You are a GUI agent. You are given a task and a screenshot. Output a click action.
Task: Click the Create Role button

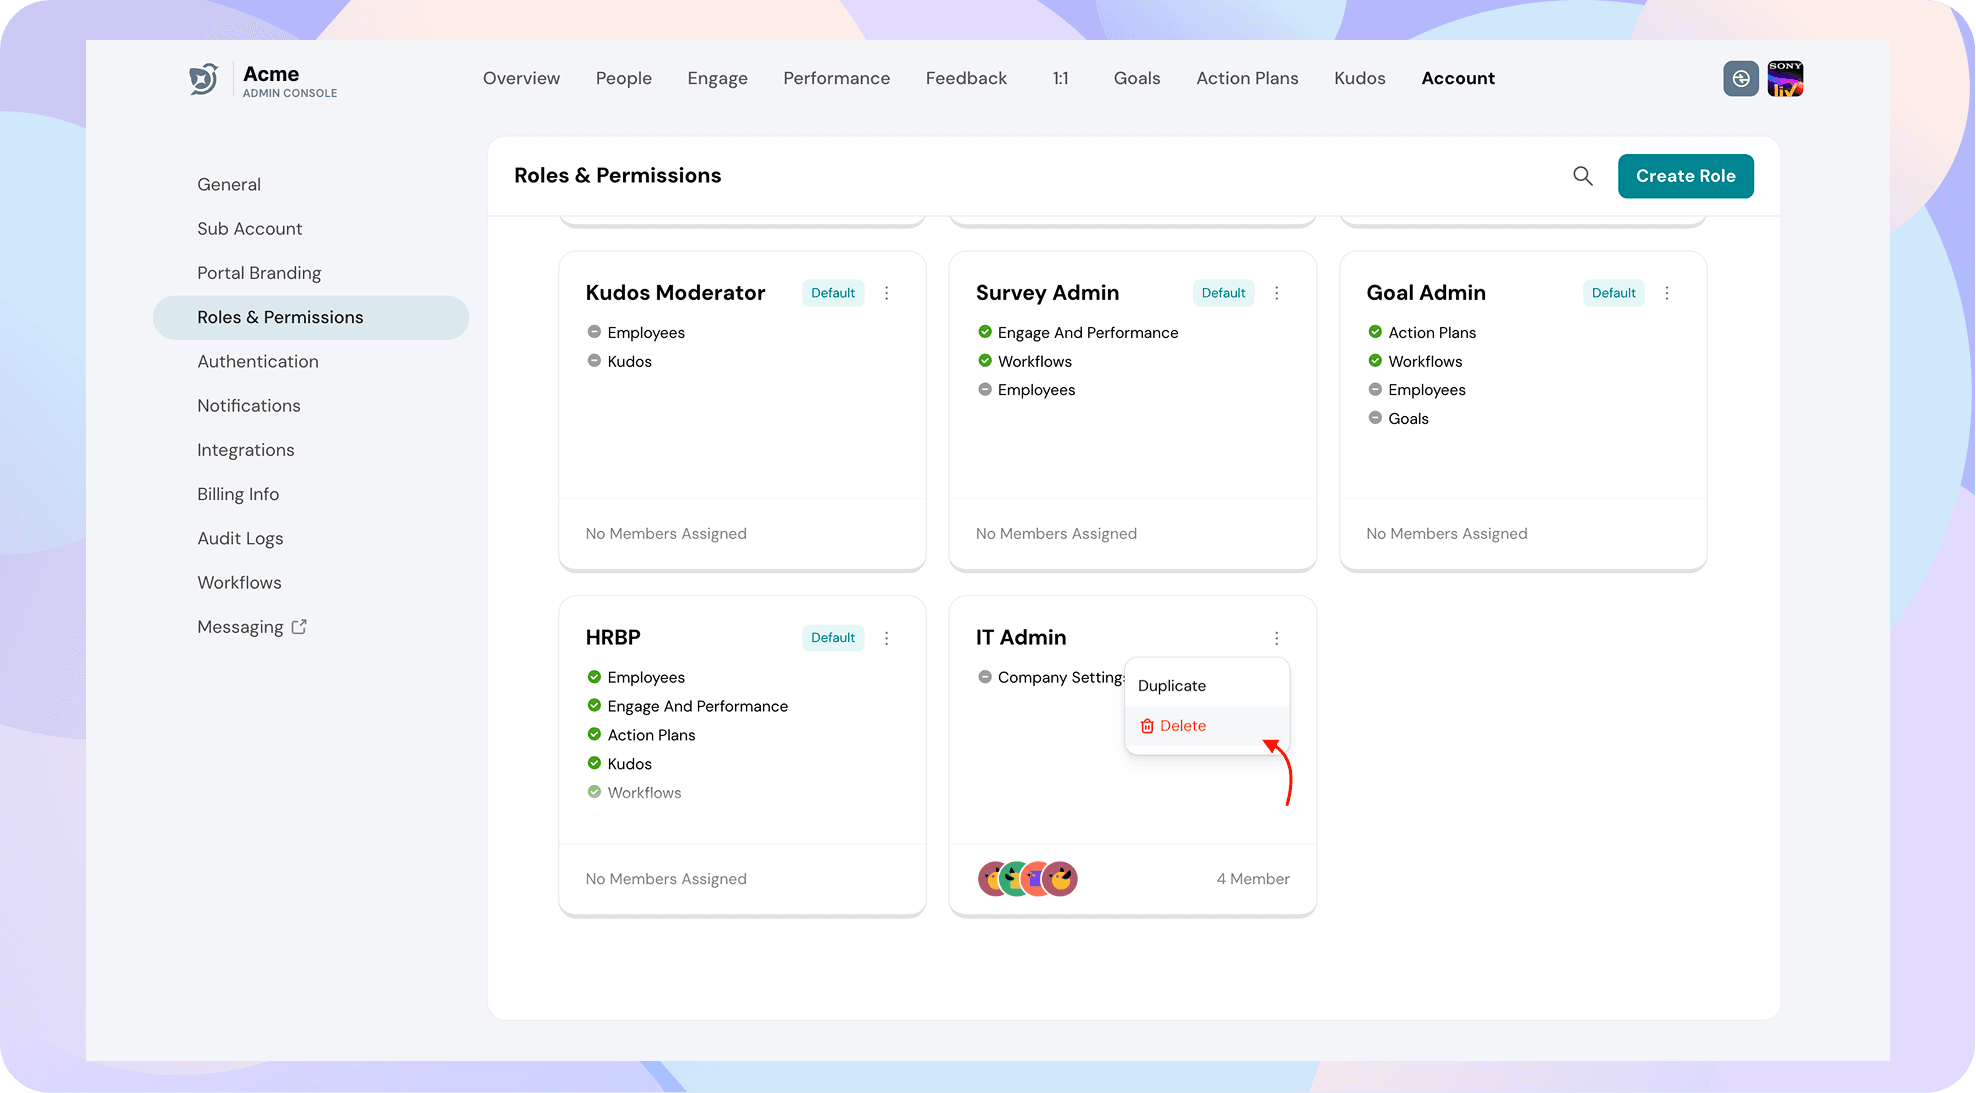coord(1686,176)
